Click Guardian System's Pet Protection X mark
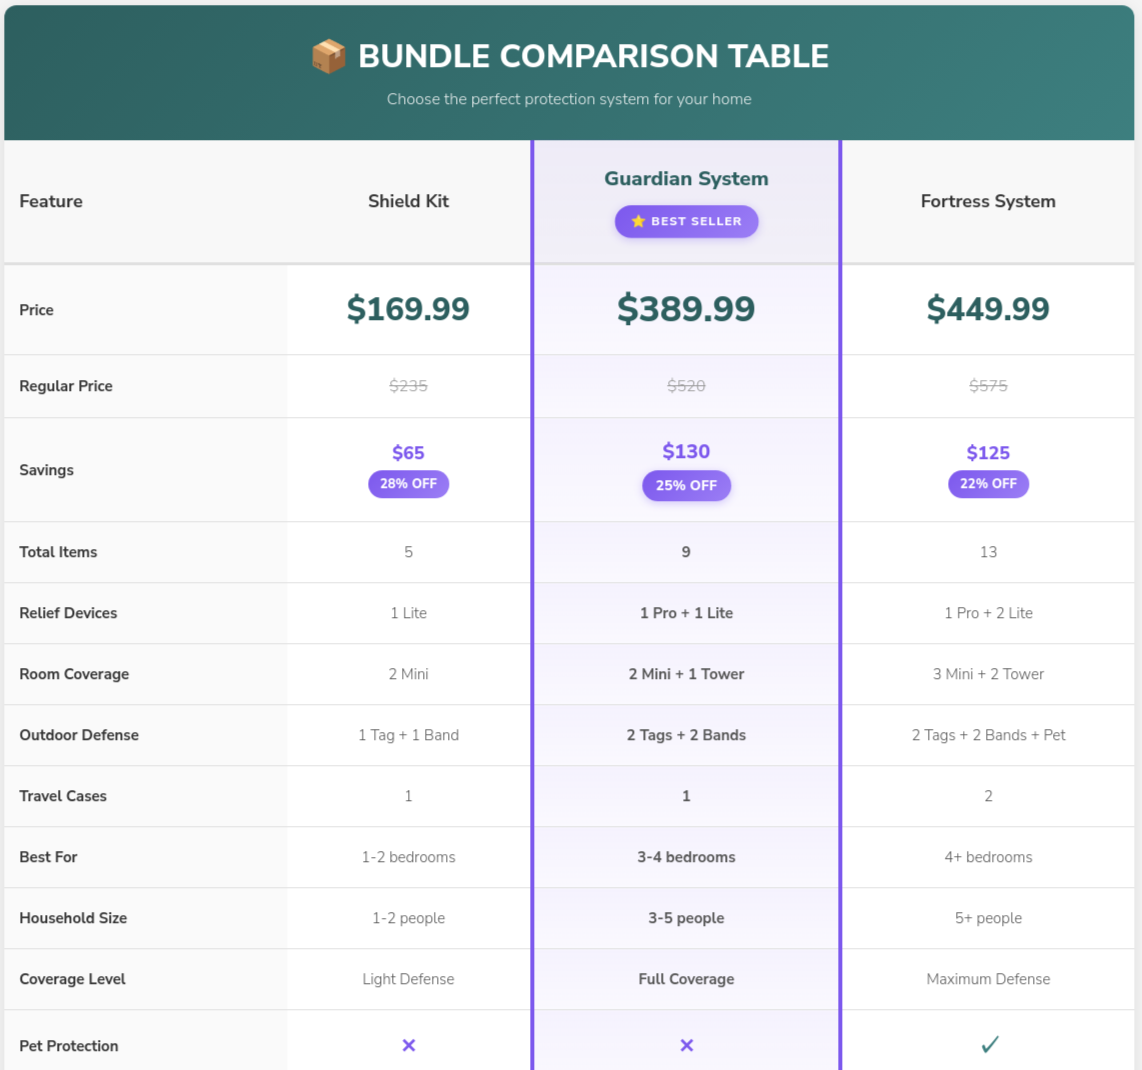The width and height of the screenshot is (1142, 1070). 686,1045
